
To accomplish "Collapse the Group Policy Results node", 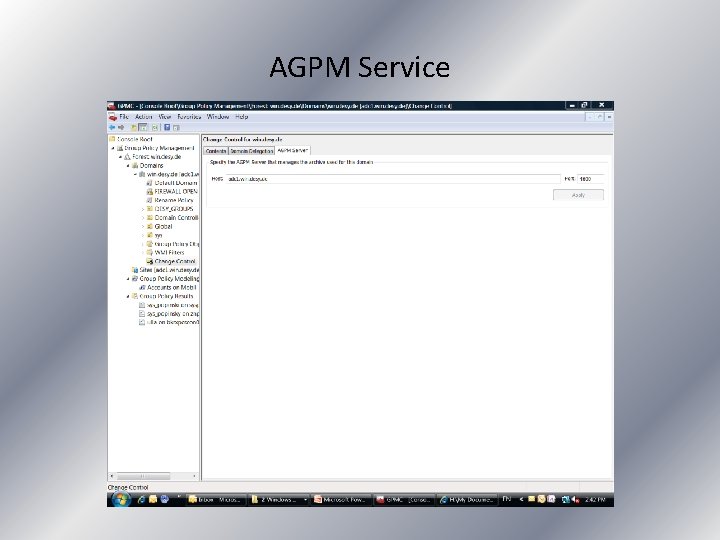I will 128,296.
